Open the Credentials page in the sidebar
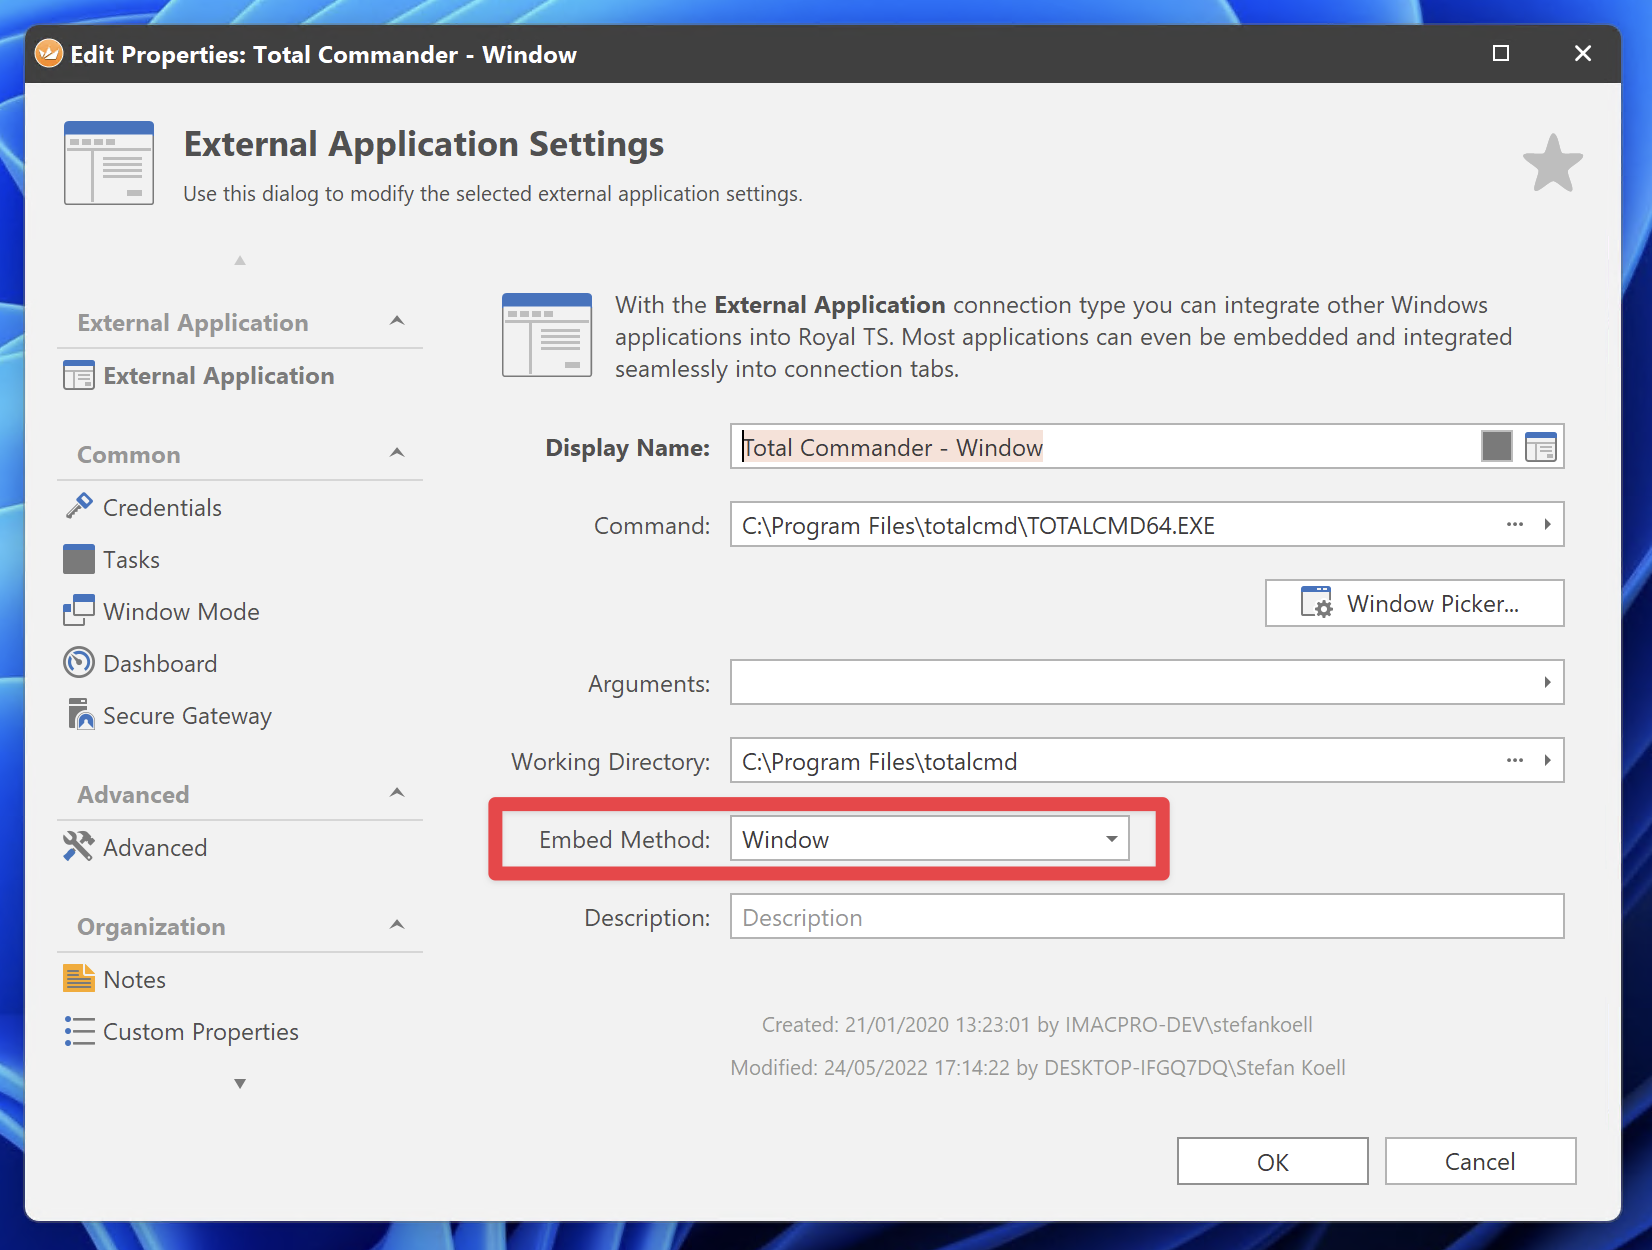Viewport: 1652px width, 1250px height. pyautogui.click(x=161, y=508)
